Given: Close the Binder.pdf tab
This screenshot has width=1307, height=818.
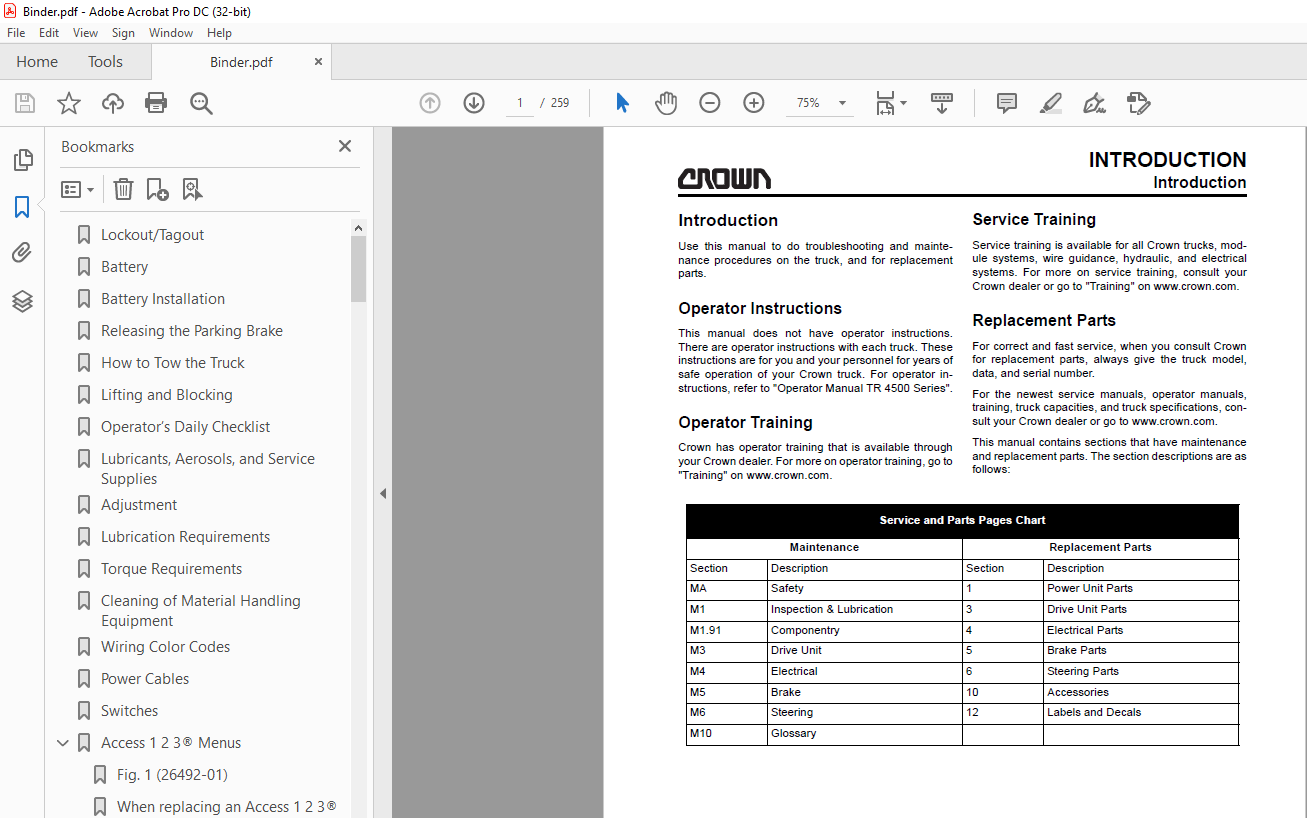Looking at the screenshot, I should 318,61.
